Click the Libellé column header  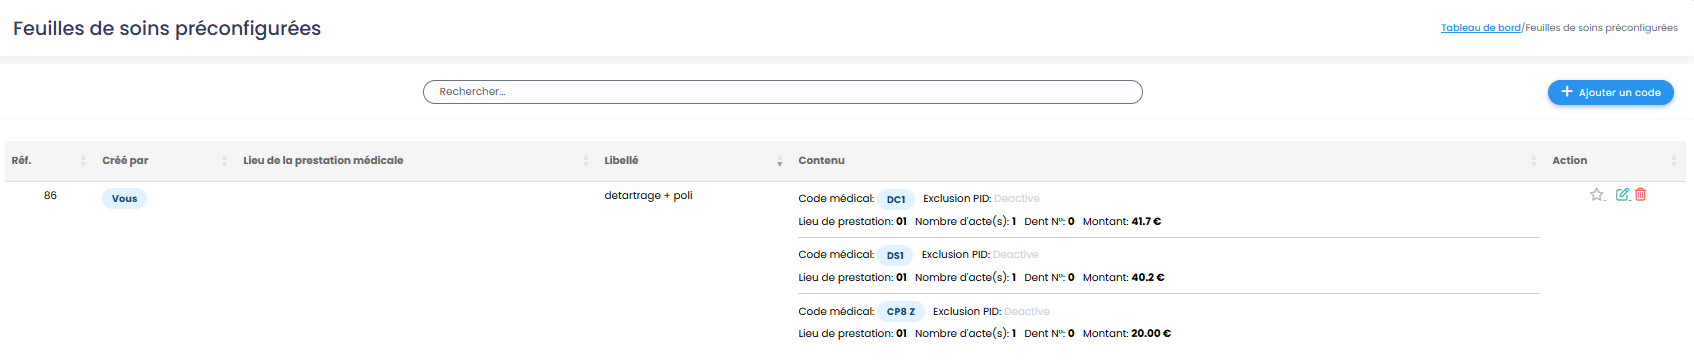(x=621, y=161)
